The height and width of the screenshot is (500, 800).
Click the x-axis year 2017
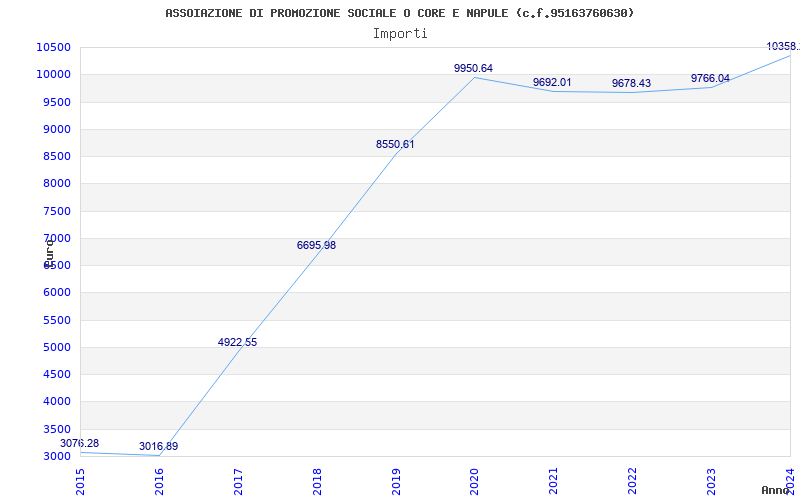tap(238, 482)
